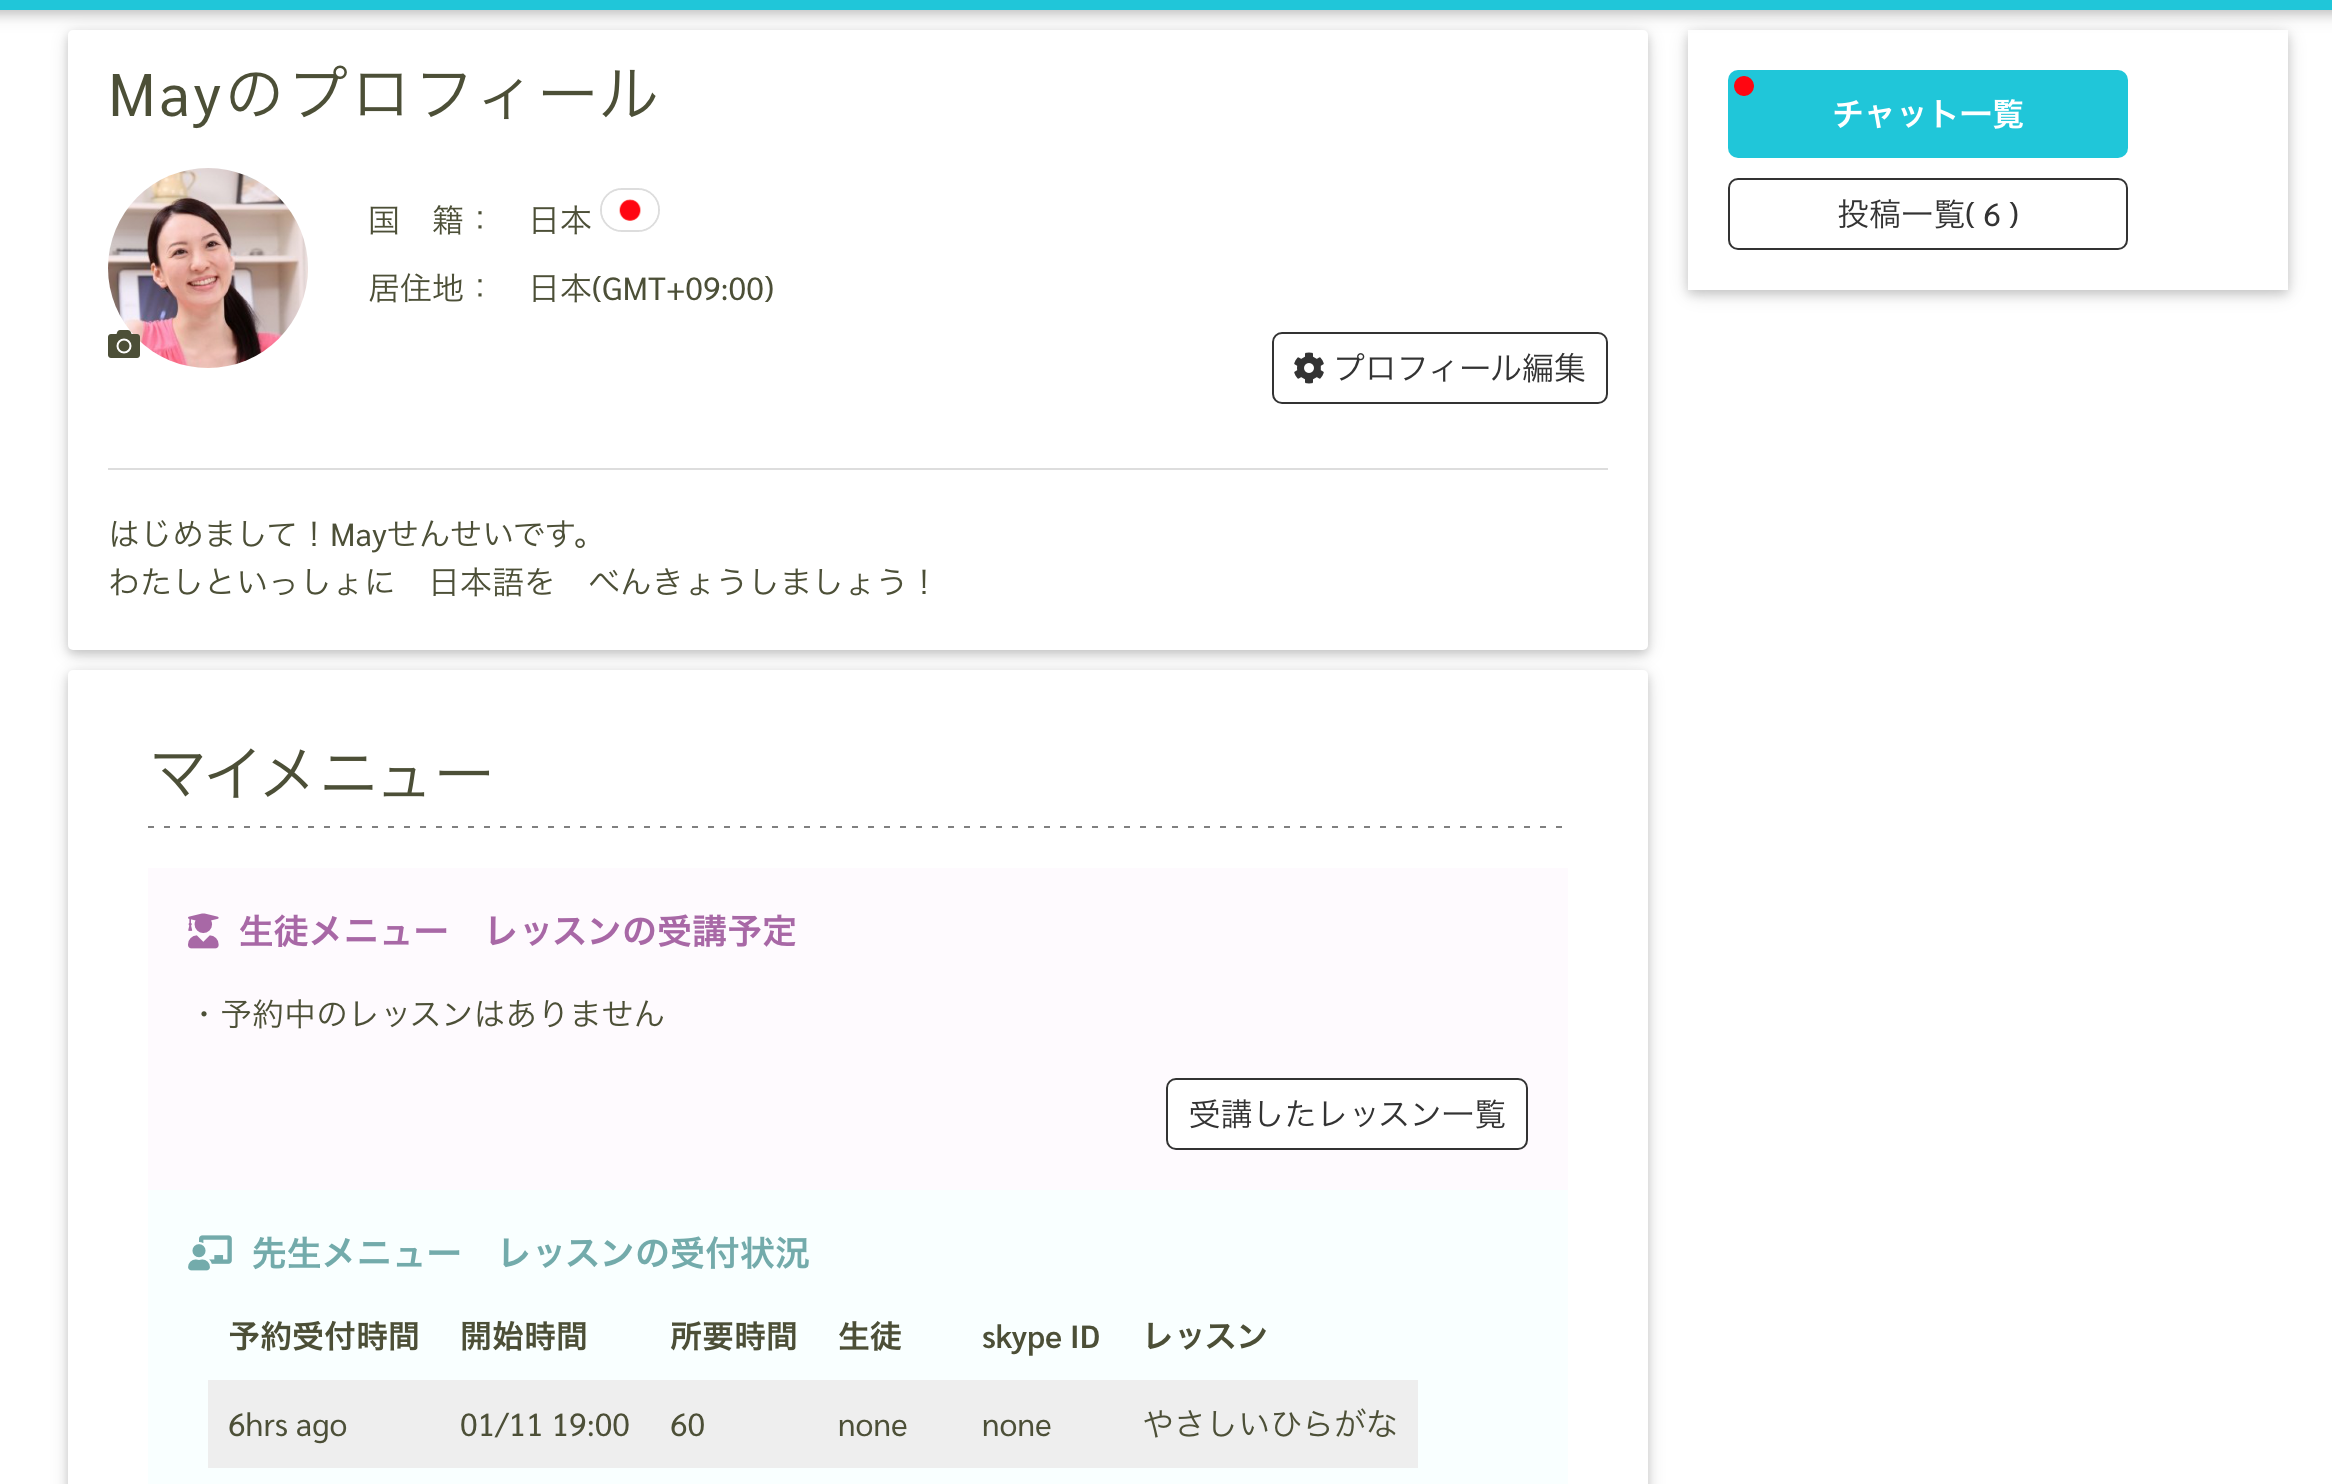Click the camera icon on profile photo
Viewport: 2332px width, 1484px height.
point(124,345)
